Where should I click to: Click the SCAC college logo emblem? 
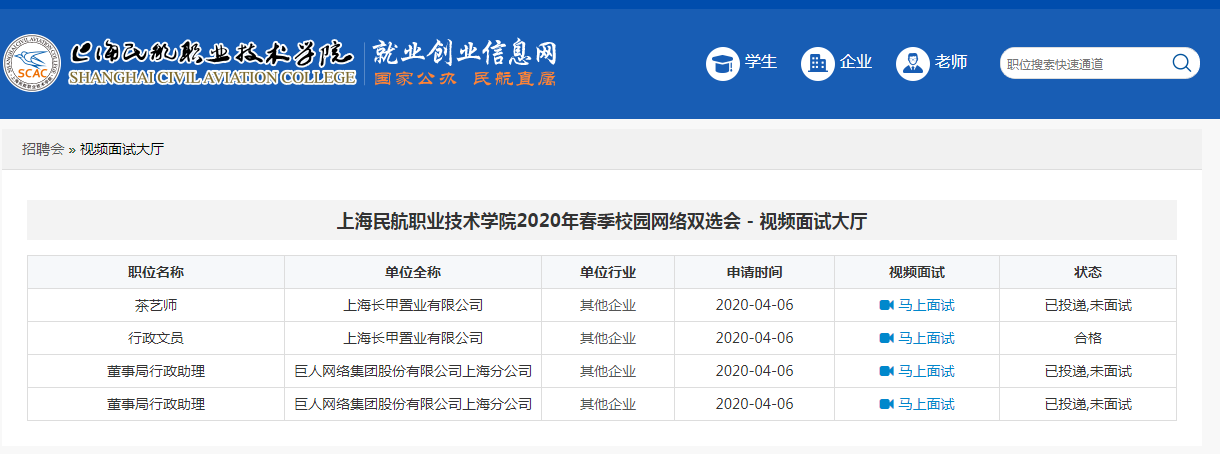tap(31, 63)
